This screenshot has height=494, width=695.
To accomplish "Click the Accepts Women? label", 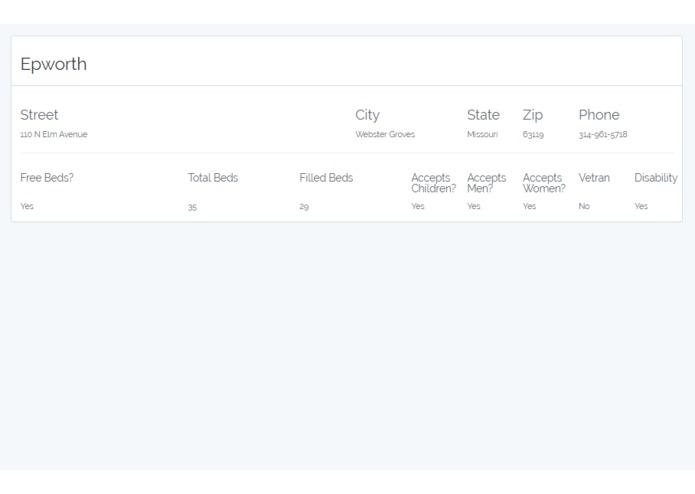I will pyautogui.click(x=544, y=183).
